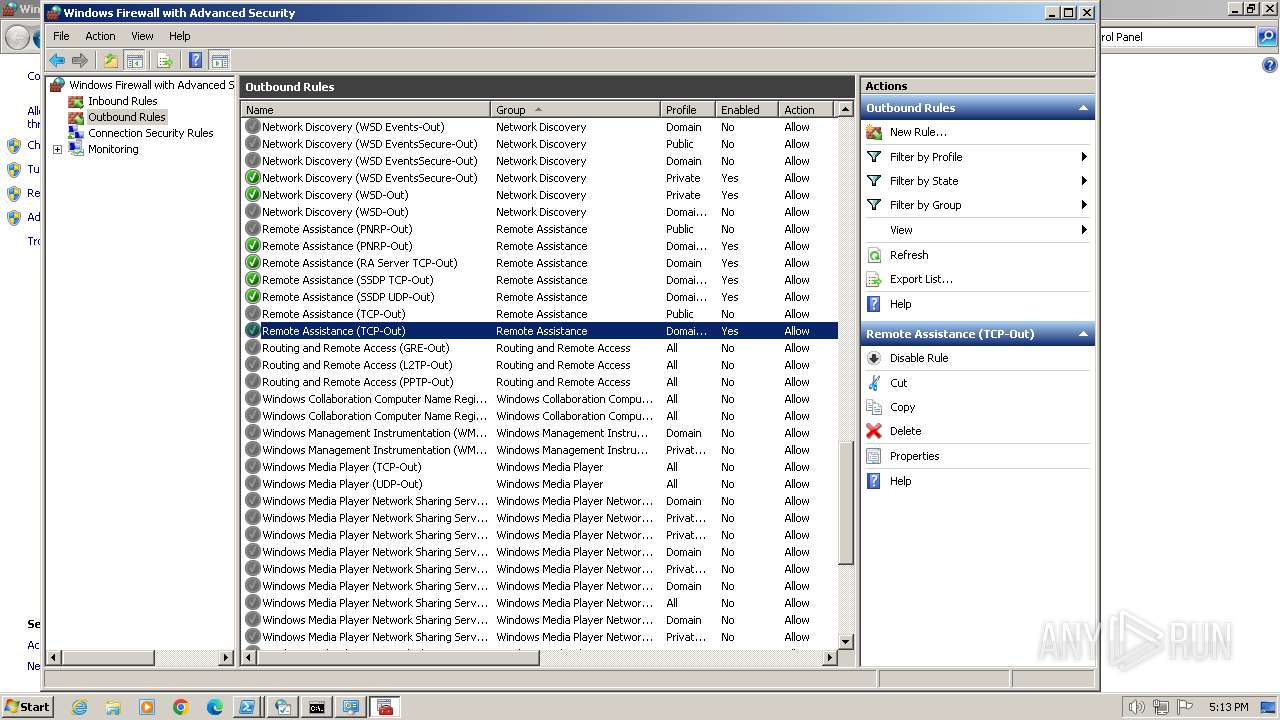Click the New Rule icon in Actions
This screenshot has width=1280, height=720.
pyautogui.click(x=874, y=132)
